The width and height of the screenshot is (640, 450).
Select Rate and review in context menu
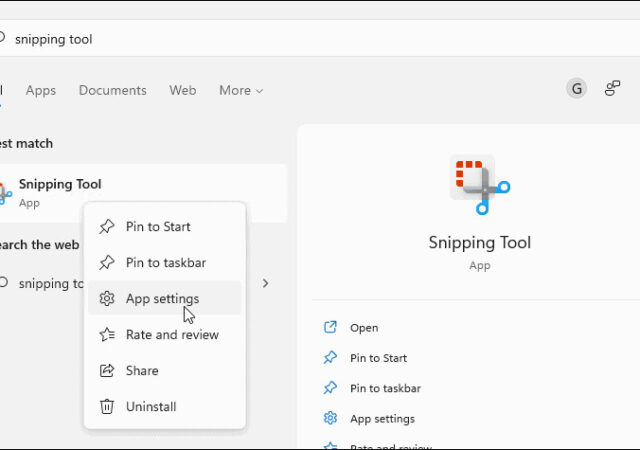tap(164, 334)
